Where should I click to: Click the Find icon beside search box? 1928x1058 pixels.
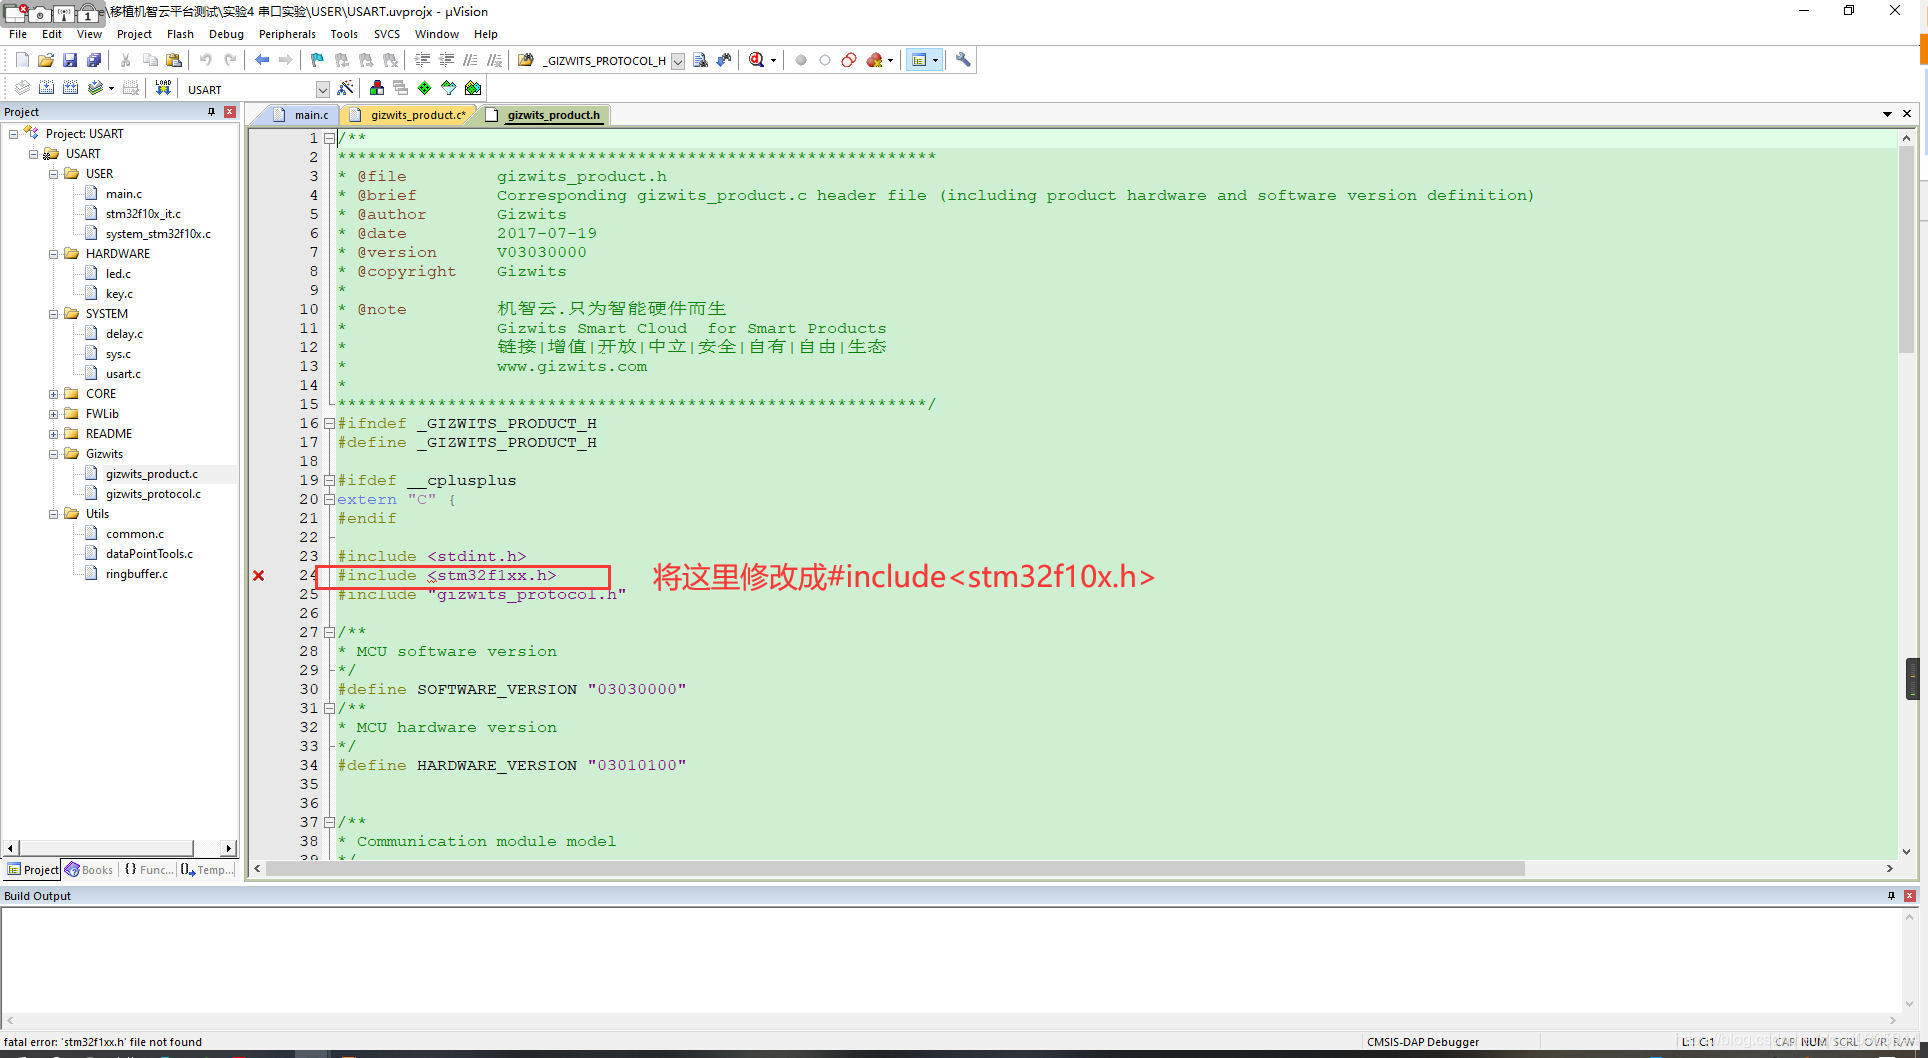coord(700,60)
